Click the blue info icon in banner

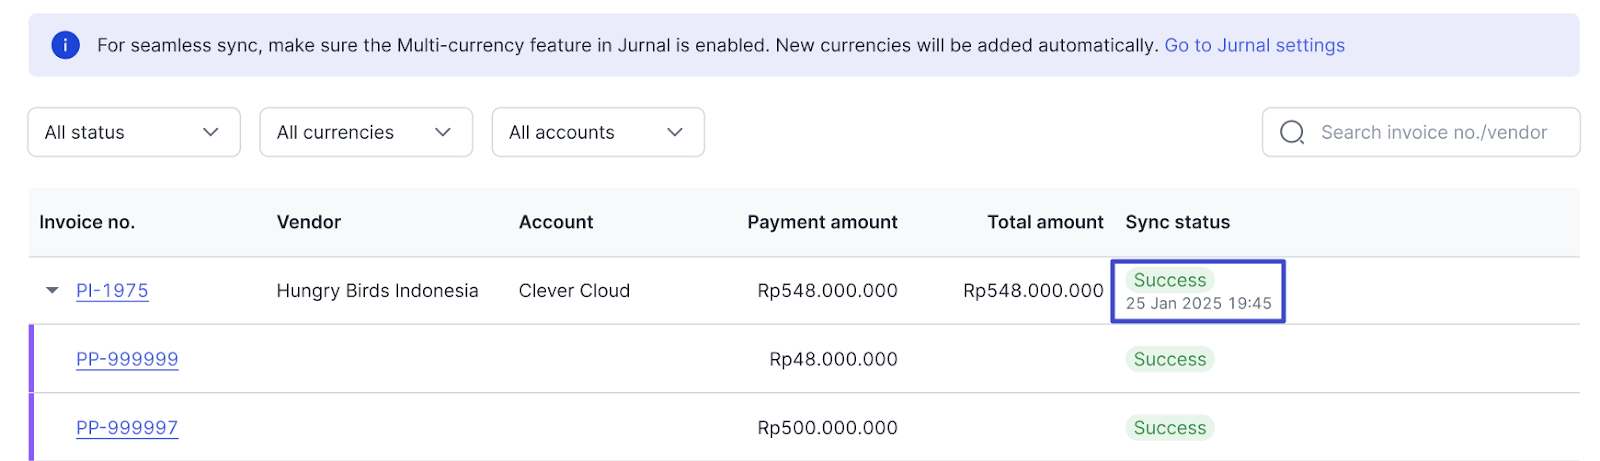pyautogui.click(x=65, y=45)
